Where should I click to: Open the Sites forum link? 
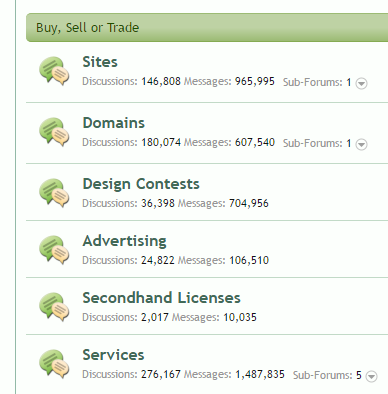tap(100, 62)
